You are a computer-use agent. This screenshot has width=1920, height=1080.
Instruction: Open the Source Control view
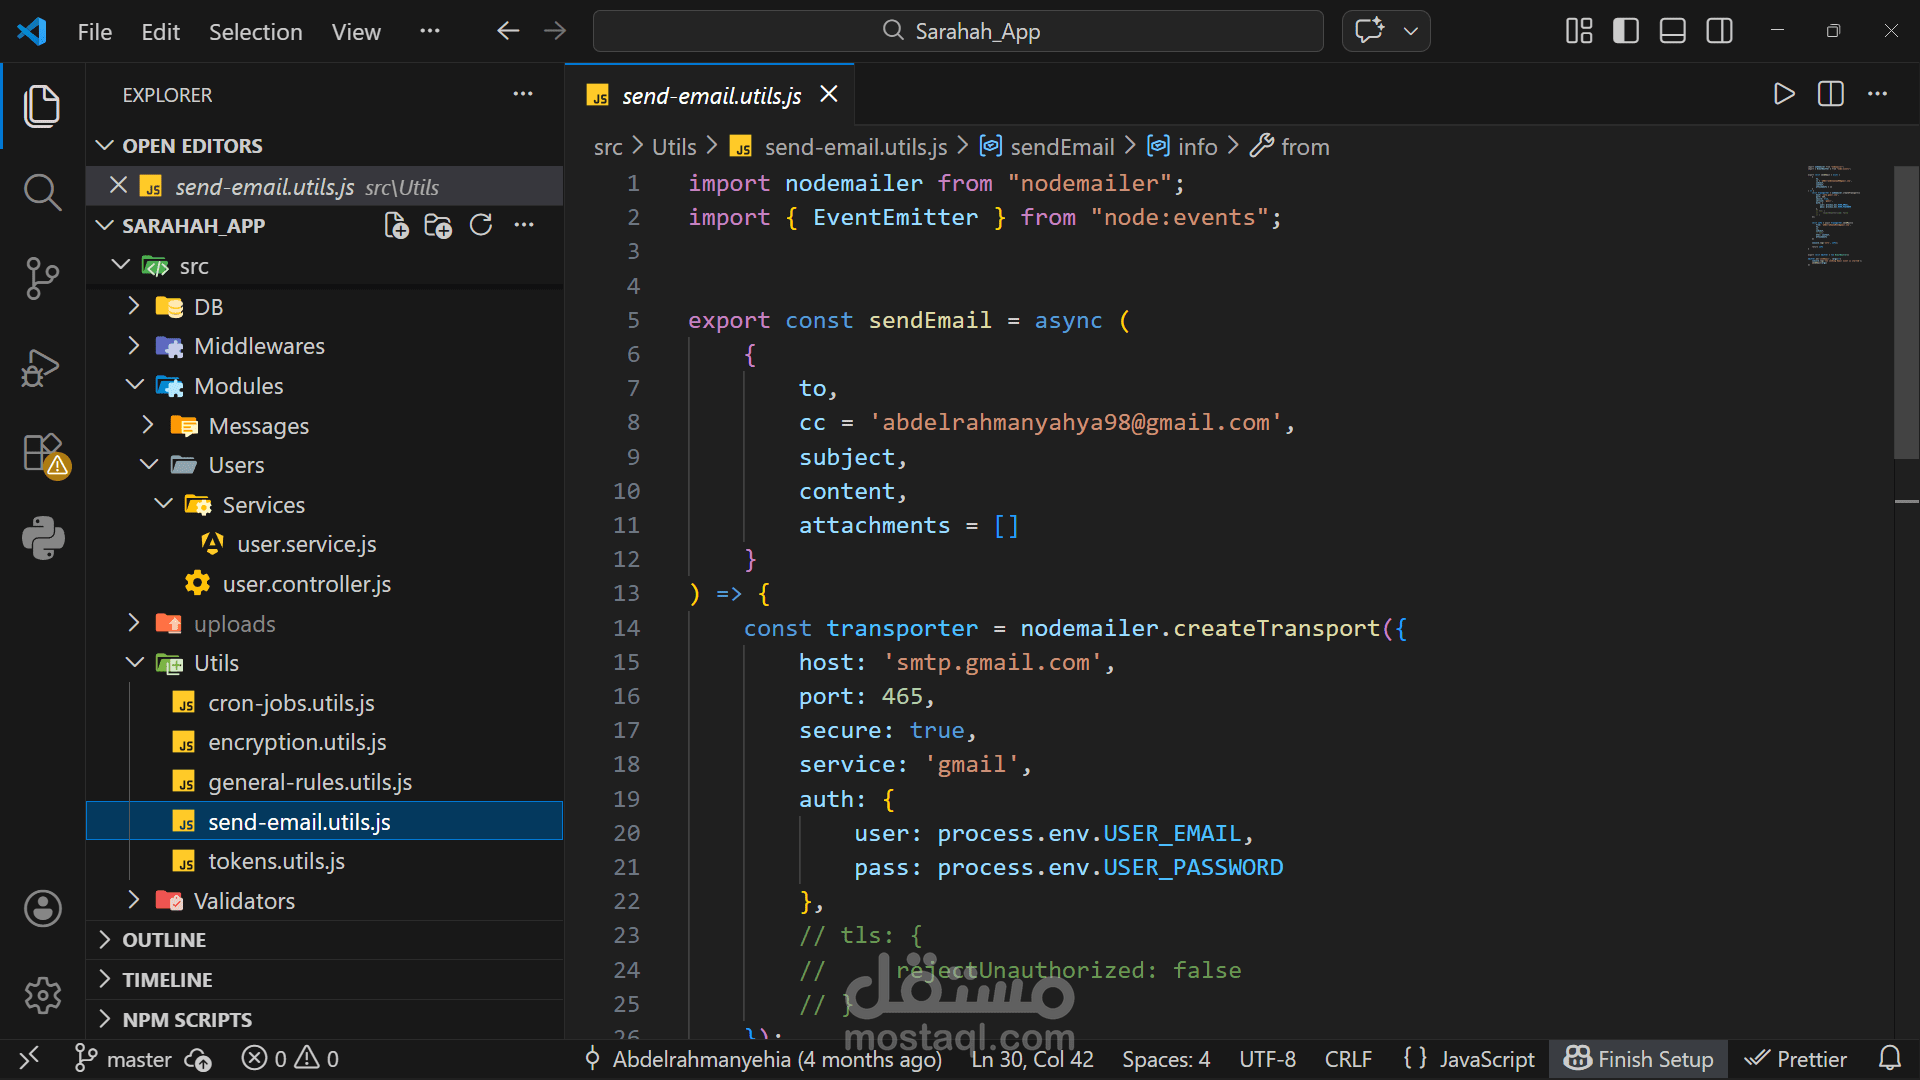click(x=42, y=278)
